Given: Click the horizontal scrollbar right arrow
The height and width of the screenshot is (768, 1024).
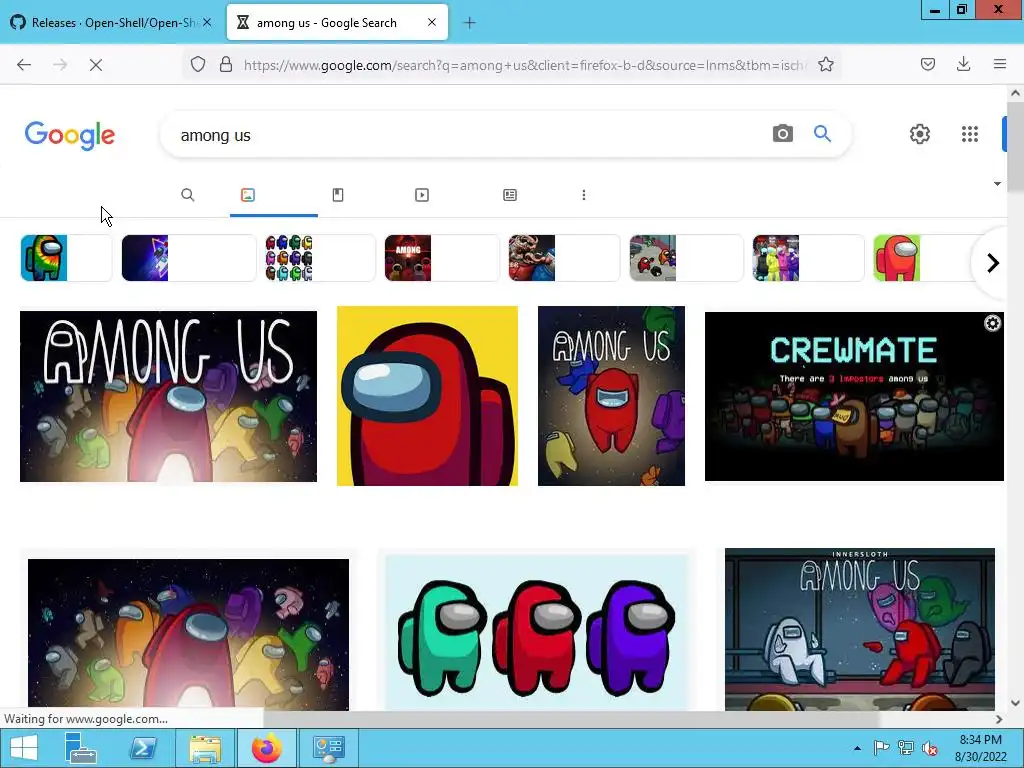Looking at the screenshot, I should point(999,719).
